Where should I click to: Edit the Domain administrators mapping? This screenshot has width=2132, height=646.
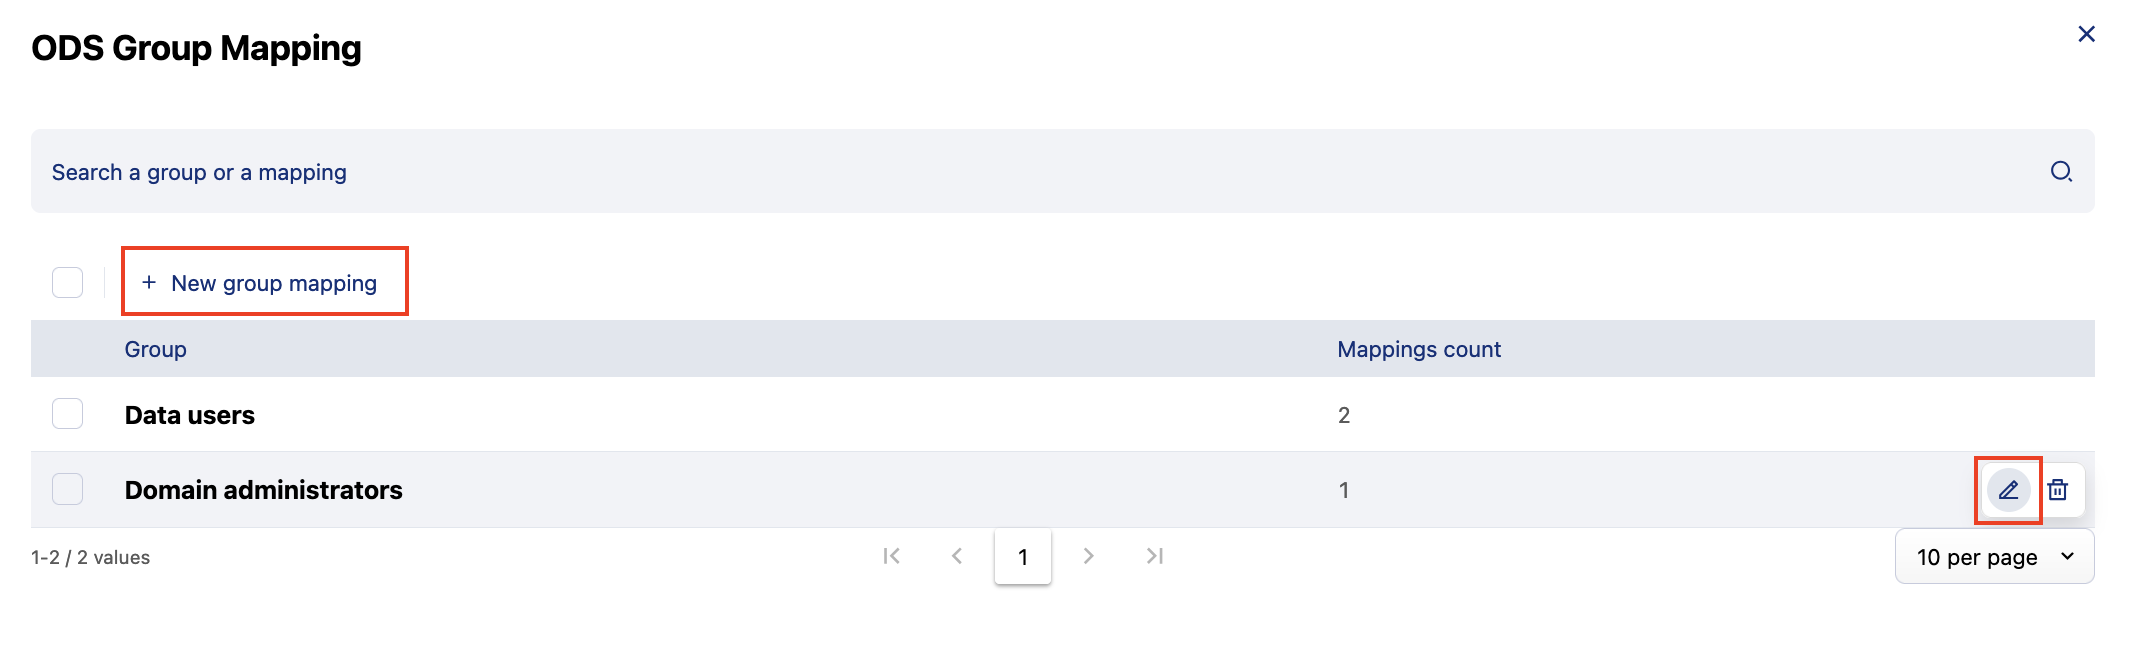pyautogui.click(x=2008, y=490)
